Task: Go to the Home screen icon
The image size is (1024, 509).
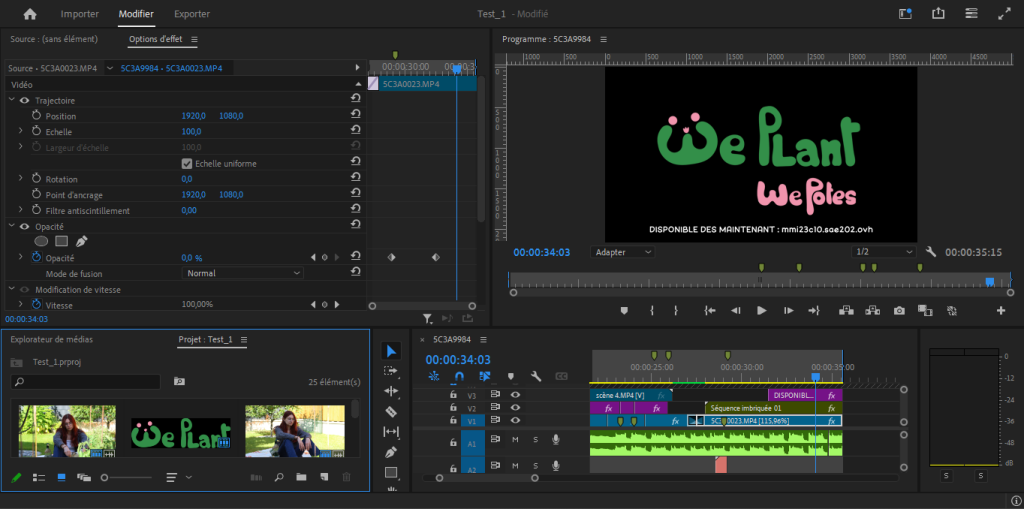Action: (30, 14)
